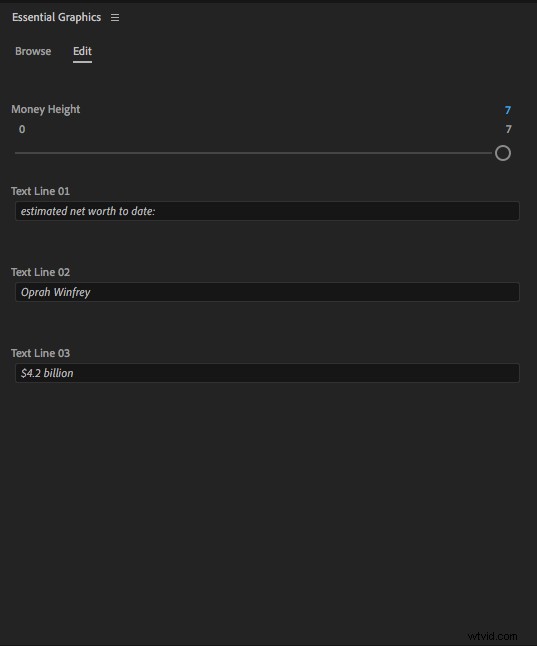Switch to the Browse tab

coord(33,51)
